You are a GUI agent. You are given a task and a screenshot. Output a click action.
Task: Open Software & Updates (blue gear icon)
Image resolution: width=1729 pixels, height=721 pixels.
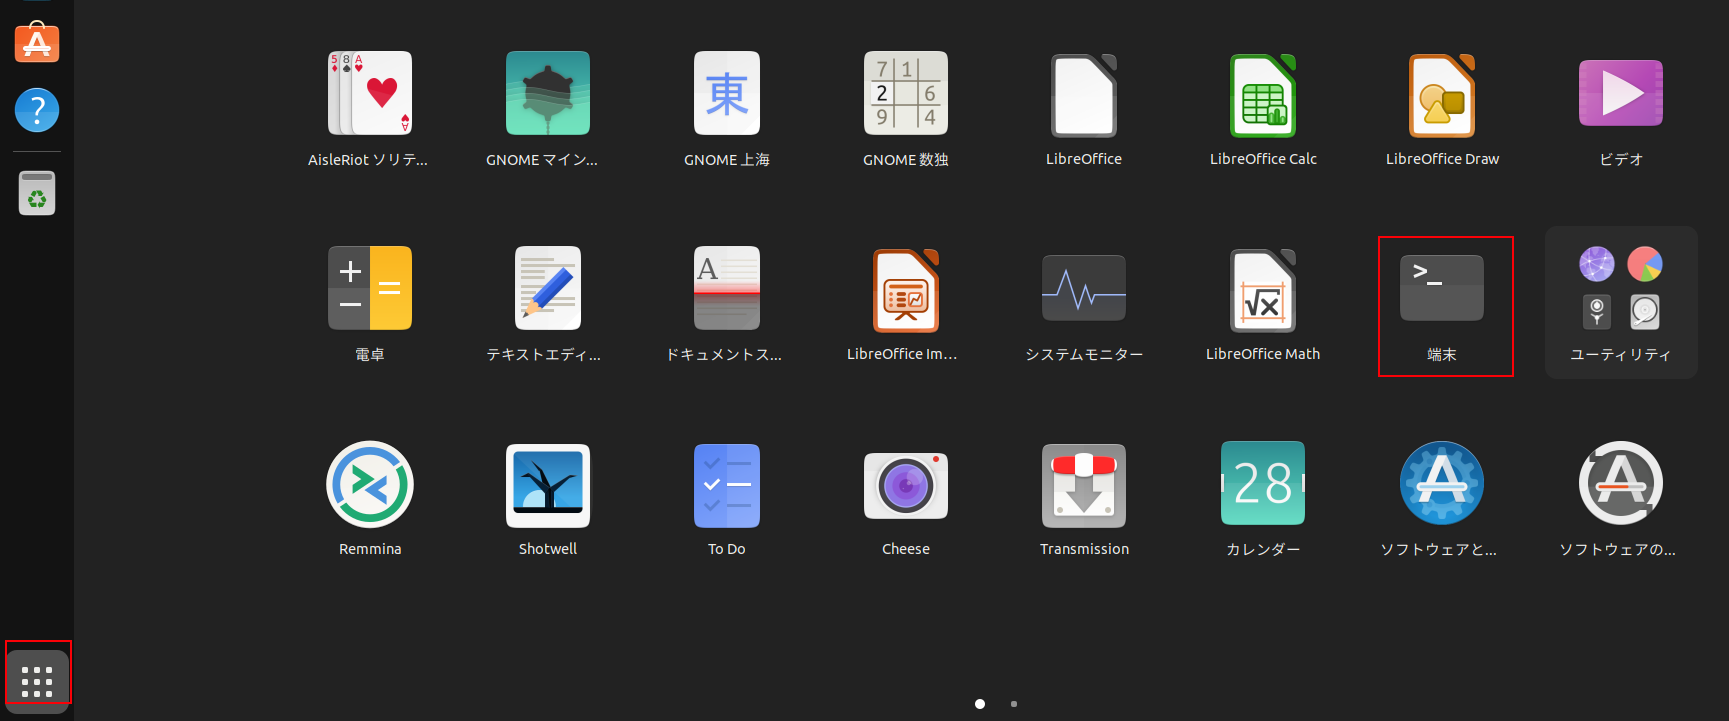click(1442, 483)
